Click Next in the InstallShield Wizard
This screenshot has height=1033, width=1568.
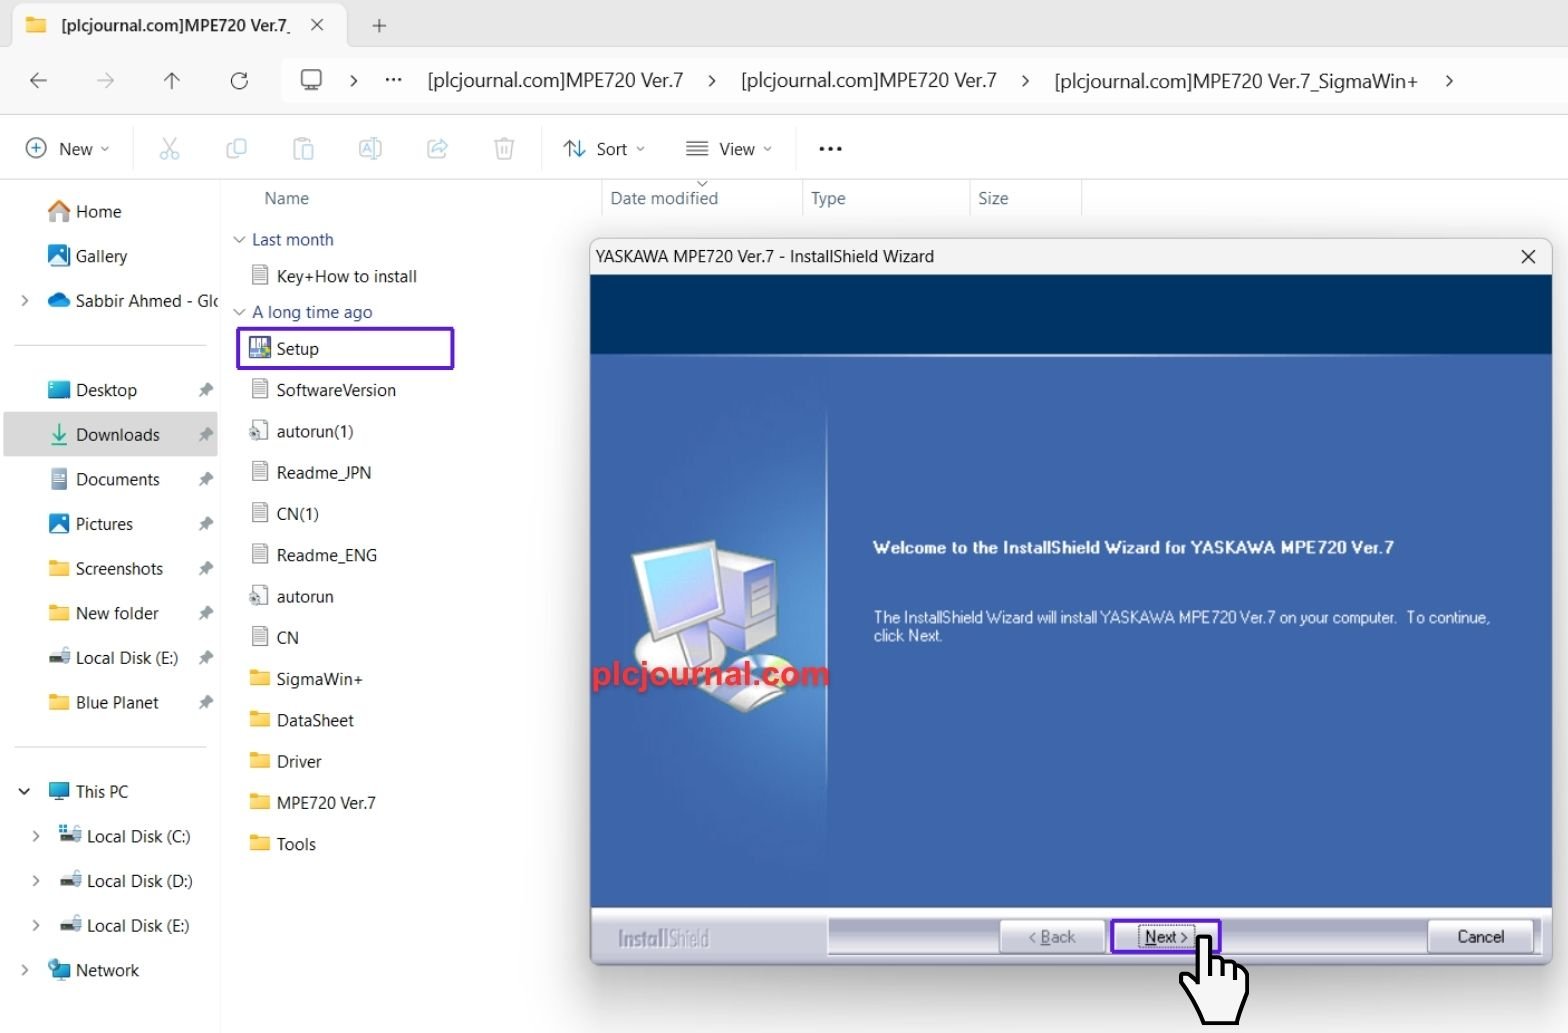(x=1165, y=937)
